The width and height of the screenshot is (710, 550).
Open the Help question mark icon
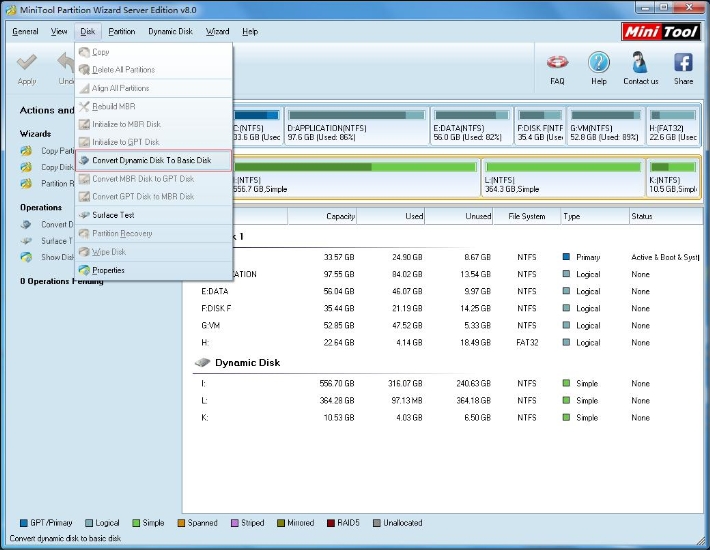(599, 62)
